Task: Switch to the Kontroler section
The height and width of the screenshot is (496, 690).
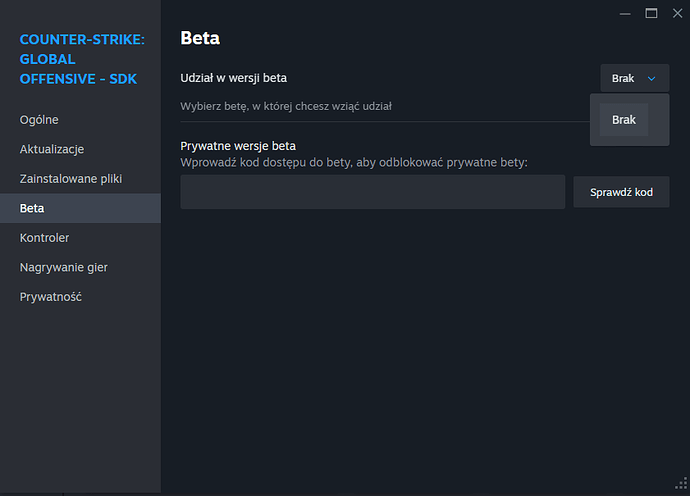Action: 80,238
